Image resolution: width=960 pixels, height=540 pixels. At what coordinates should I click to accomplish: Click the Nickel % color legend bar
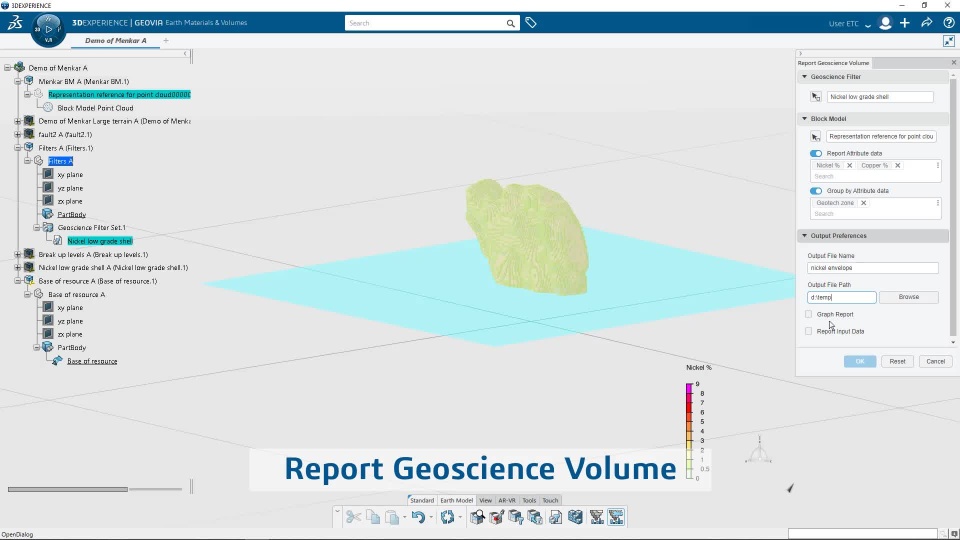tap(689, 431)
